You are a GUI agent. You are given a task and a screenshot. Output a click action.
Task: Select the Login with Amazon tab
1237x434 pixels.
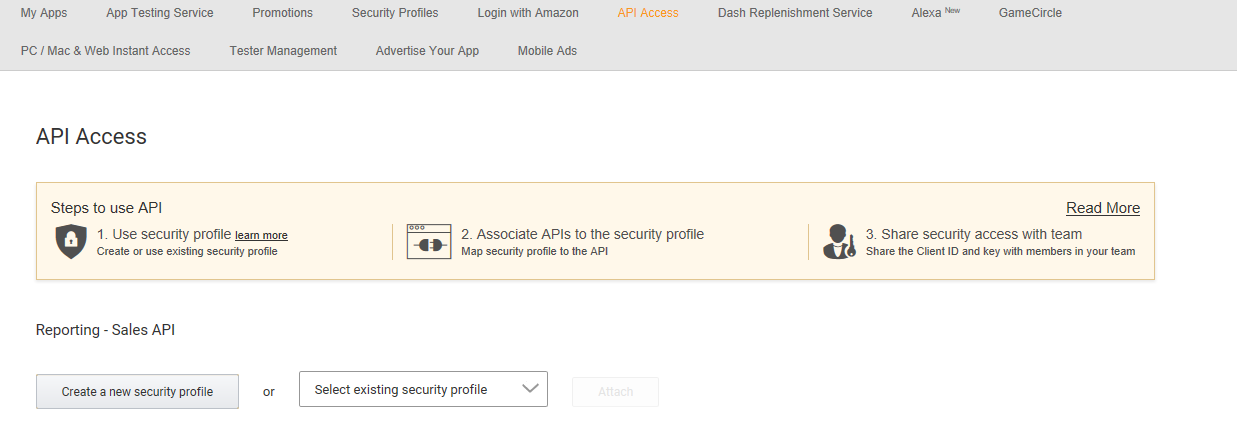point(528,13)
